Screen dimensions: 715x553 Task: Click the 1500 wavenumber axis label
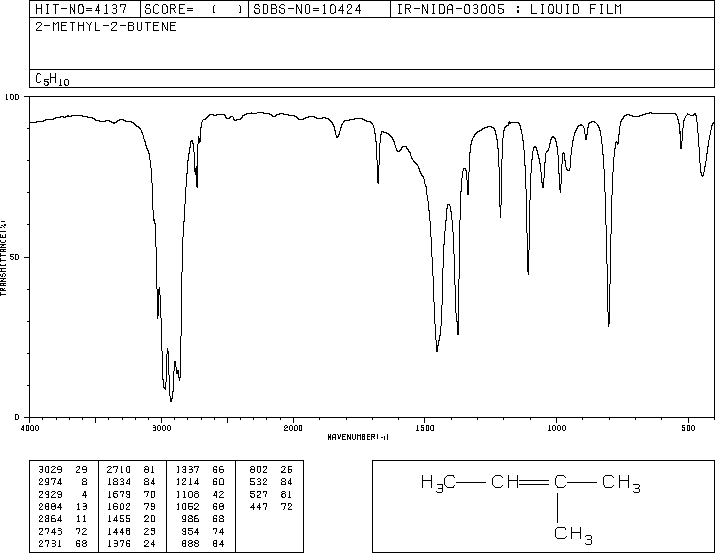point(425,428)
